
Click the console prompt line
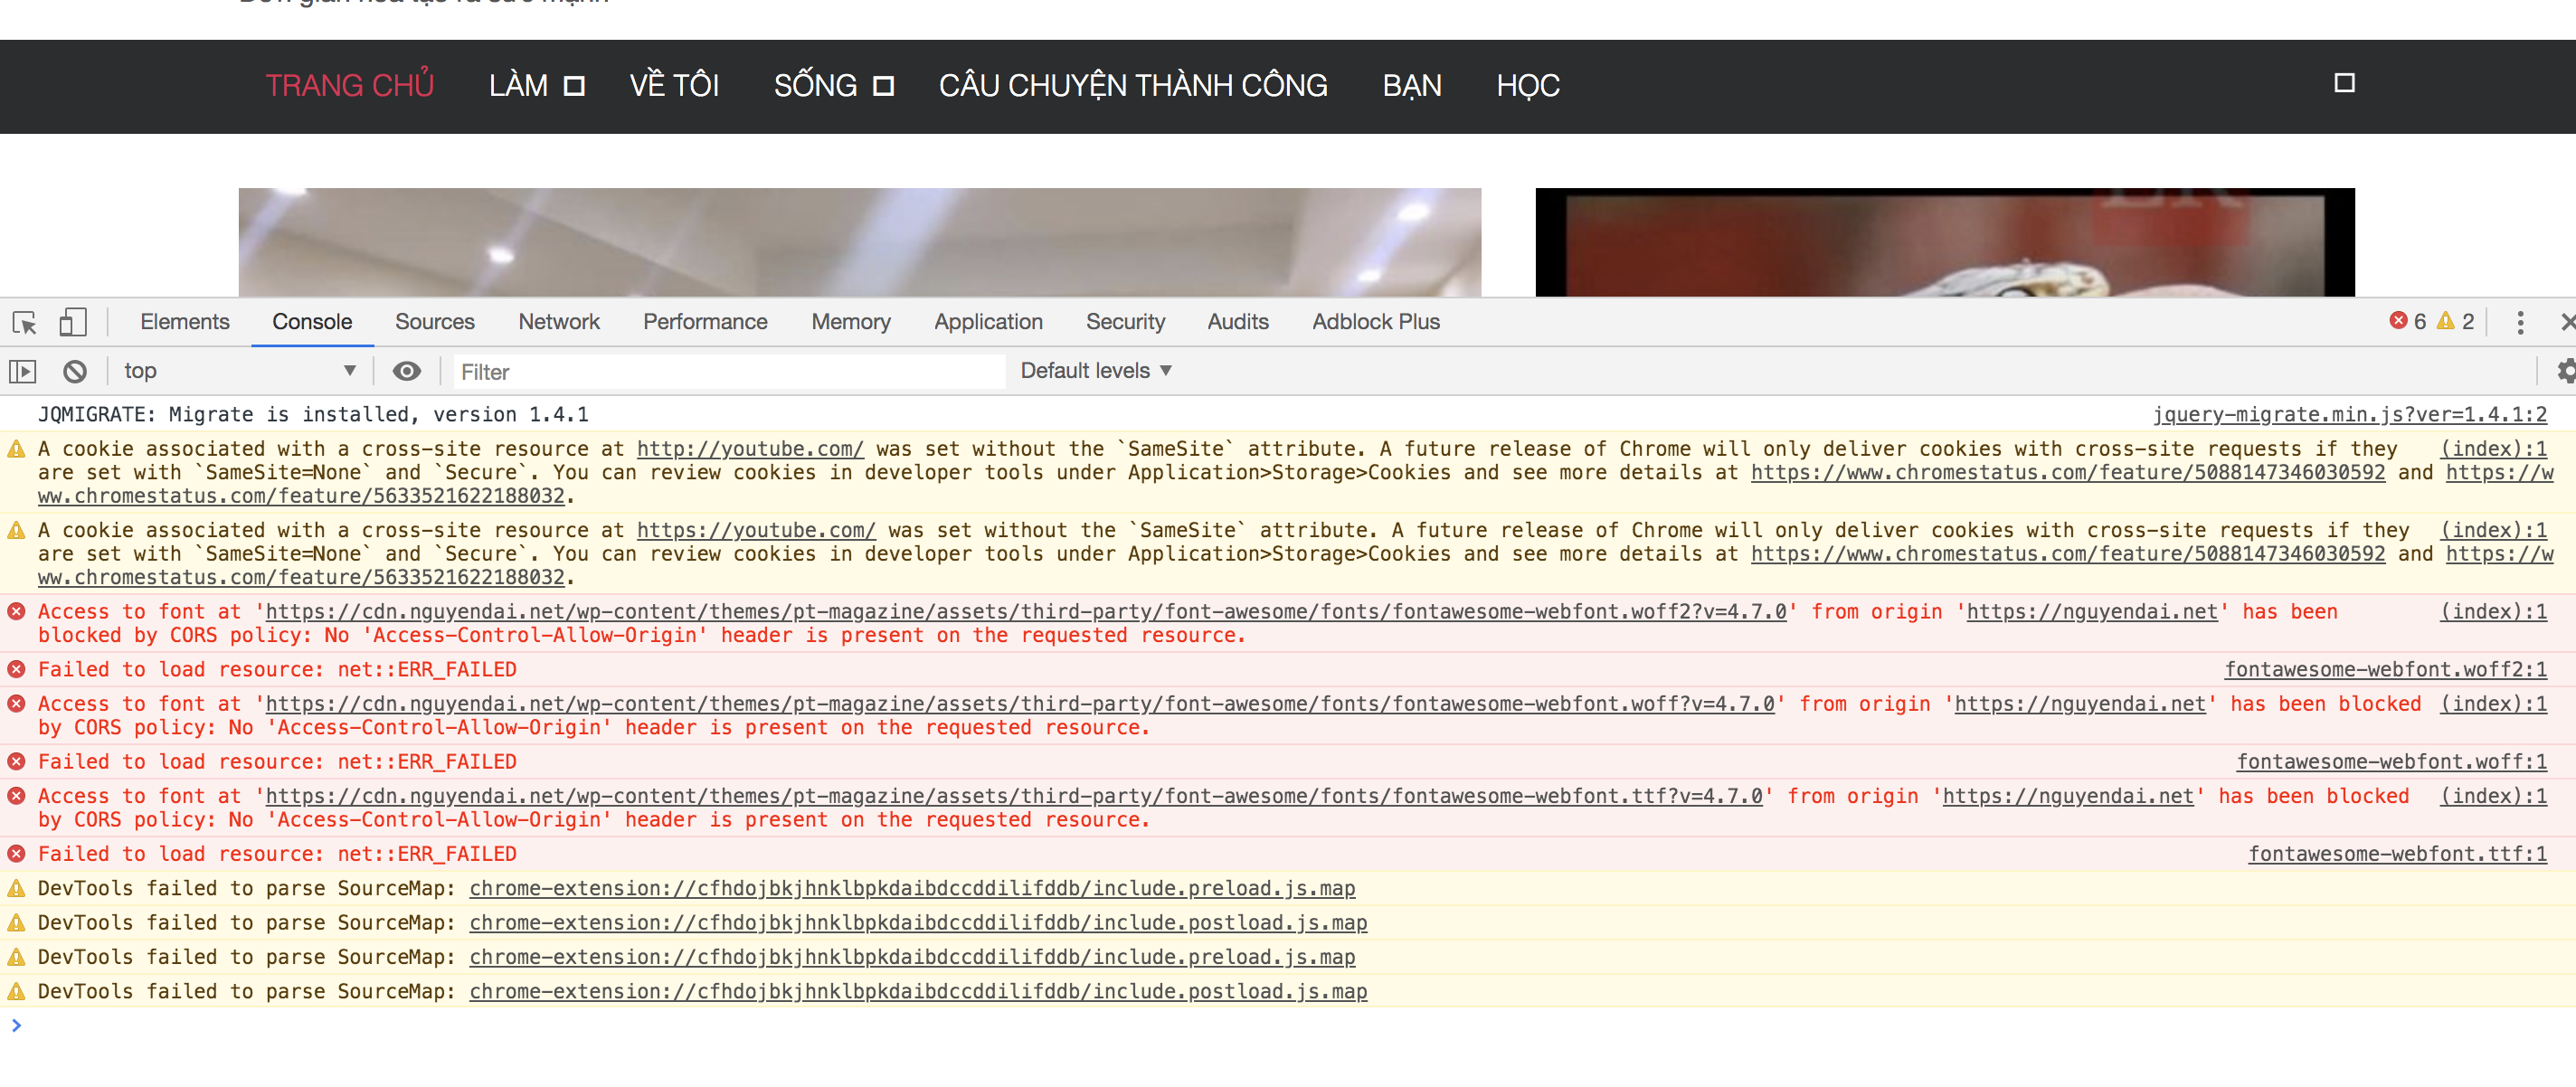[x=1288, y=1026]
